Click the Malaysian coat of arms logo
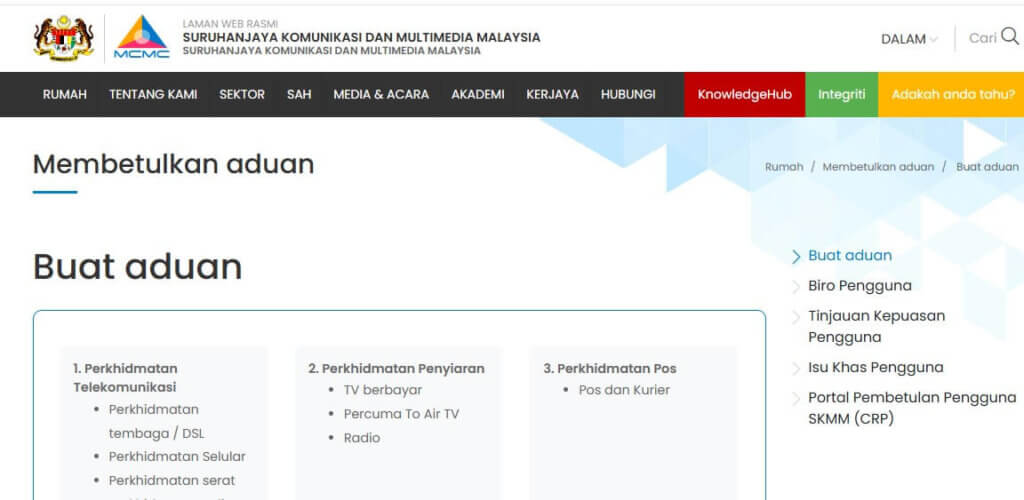The image size is (1024, 500). [63, 38]
